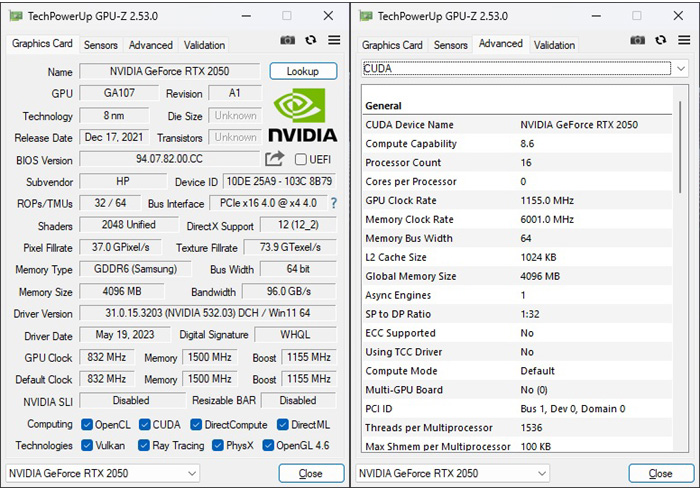Click the Bandwidth field 96.0 GB/s

pyautogui.click(x=289, y=292)
